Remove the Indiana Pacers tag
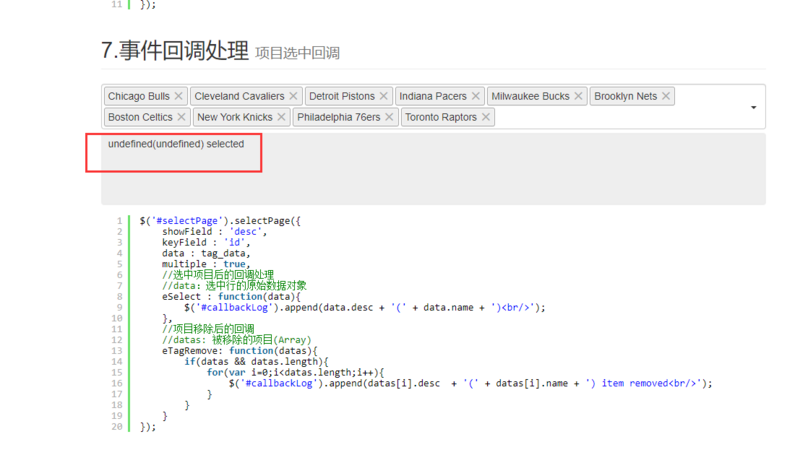 pyautogui.click(x=475, y=96)
